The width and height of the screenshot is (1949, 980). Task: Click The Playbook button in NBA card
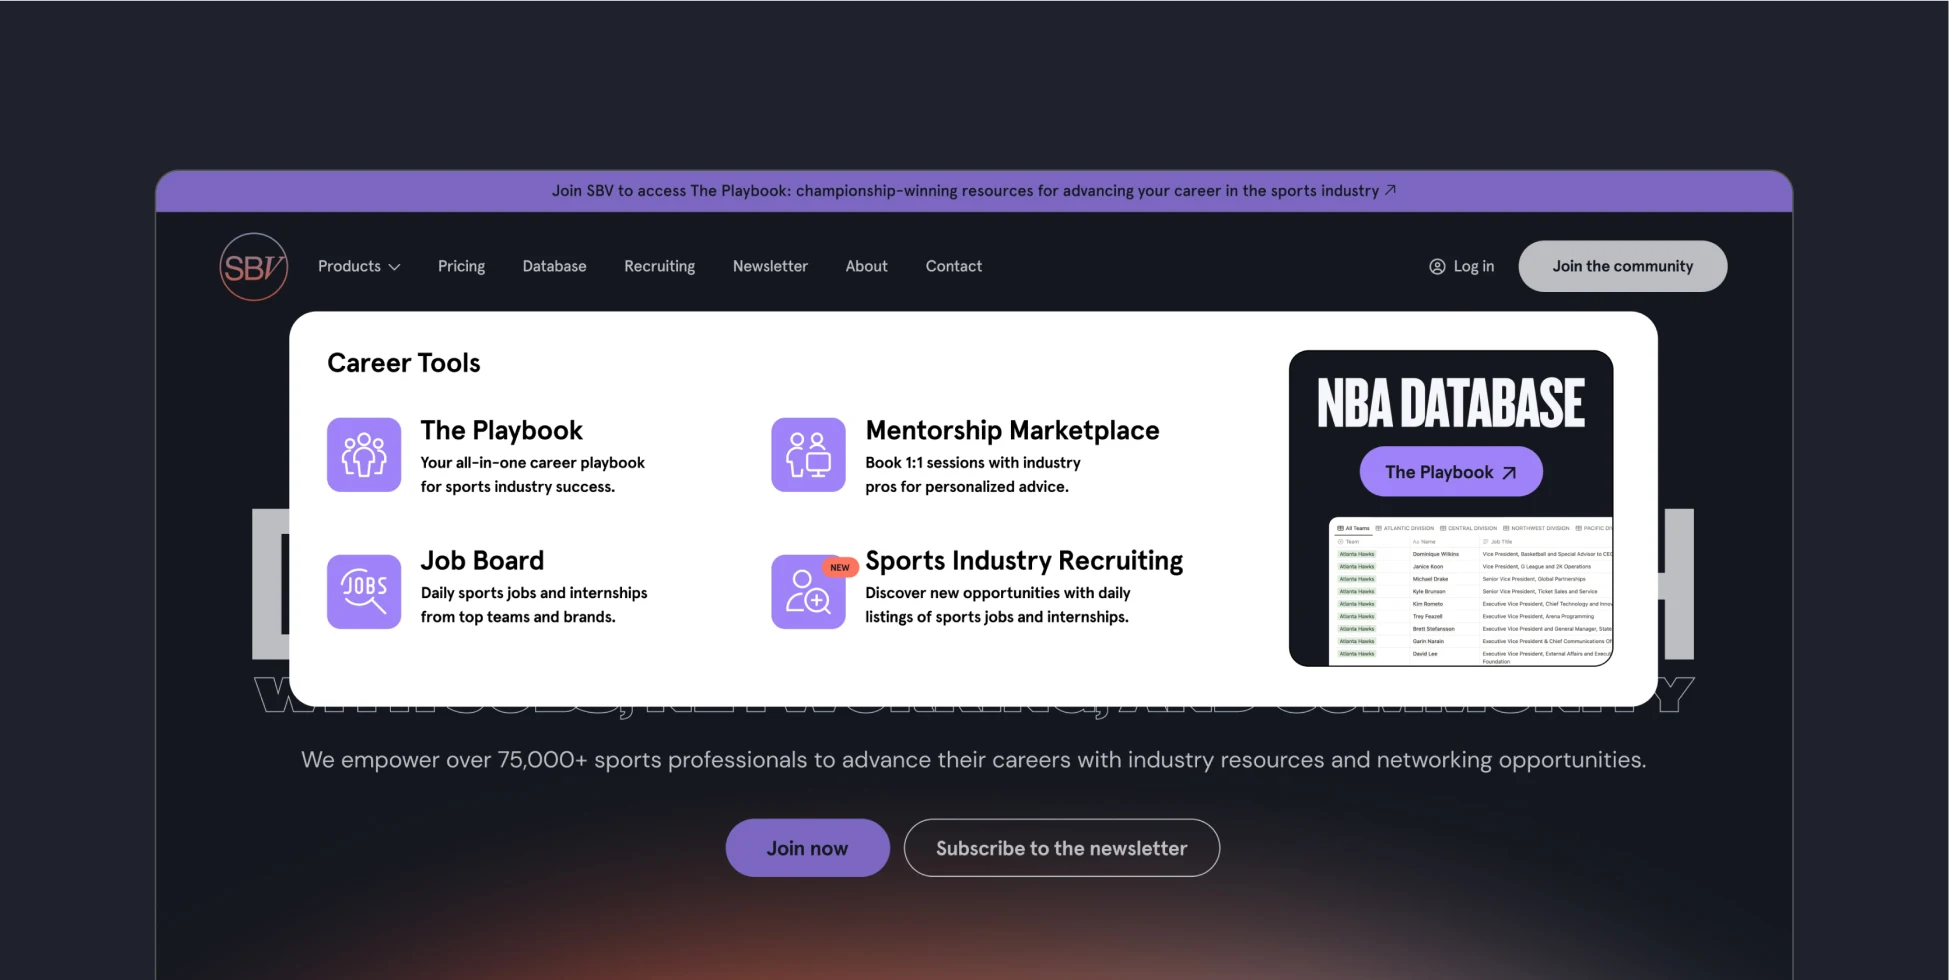[x=1450, y=472]
